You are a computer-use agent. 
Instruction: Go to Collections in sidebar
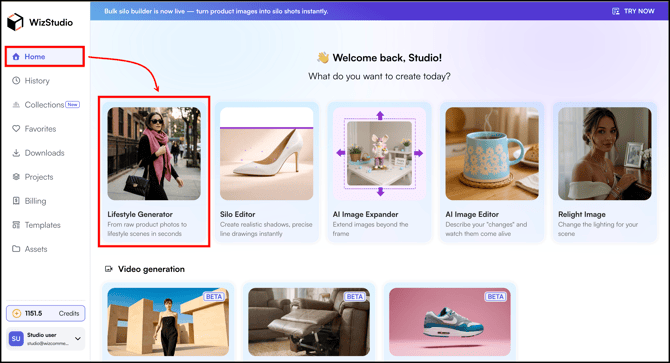point(44,105)
